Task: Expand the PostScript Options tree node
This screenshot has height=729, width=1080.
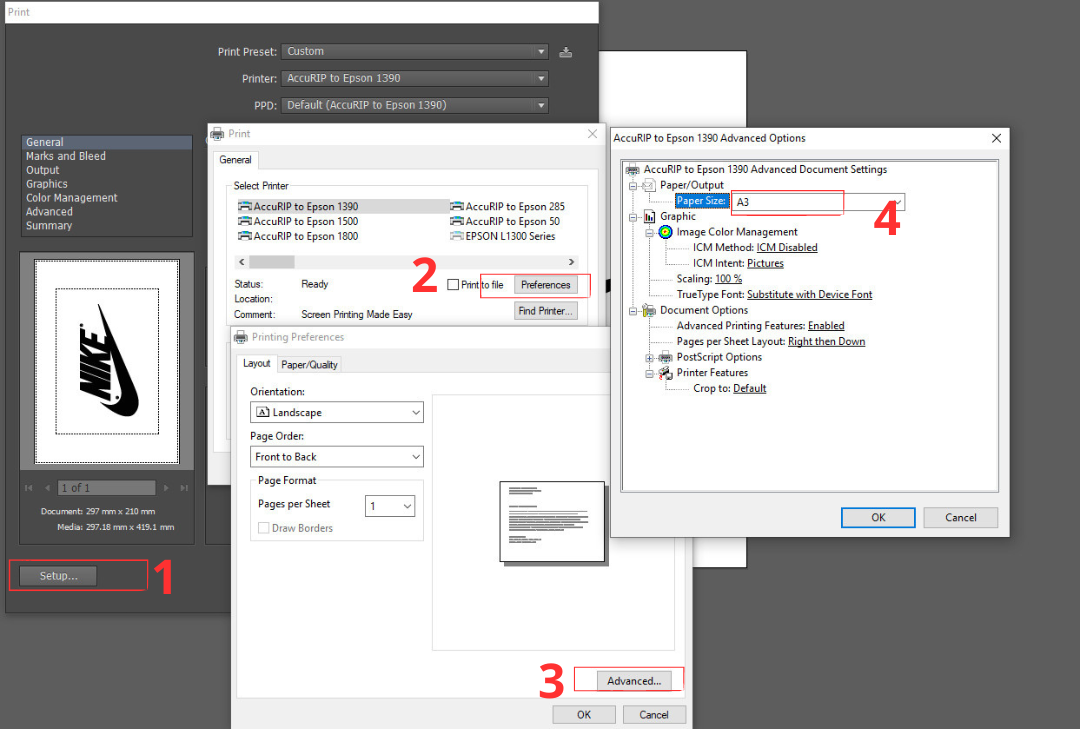Action: click(x=650, y=358)
